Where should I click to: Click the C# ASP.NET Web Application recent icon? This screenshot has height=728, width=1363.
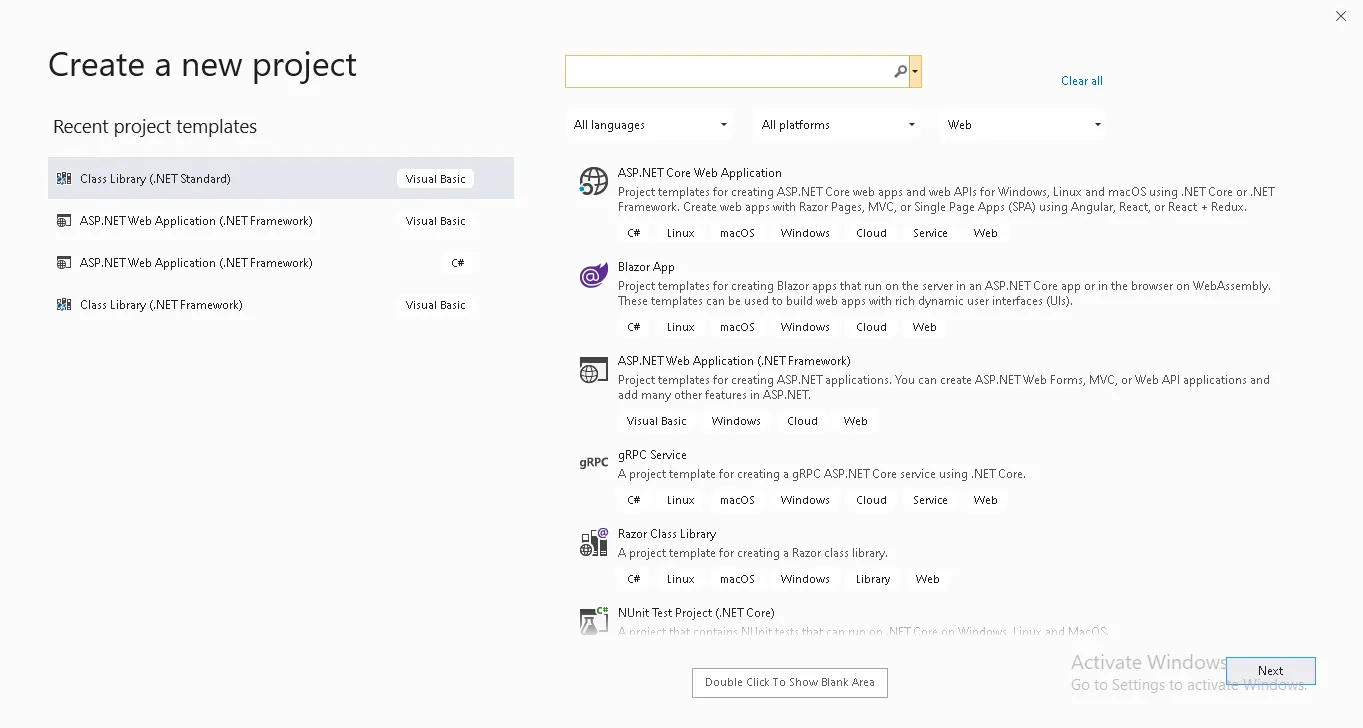coord(64,263)
